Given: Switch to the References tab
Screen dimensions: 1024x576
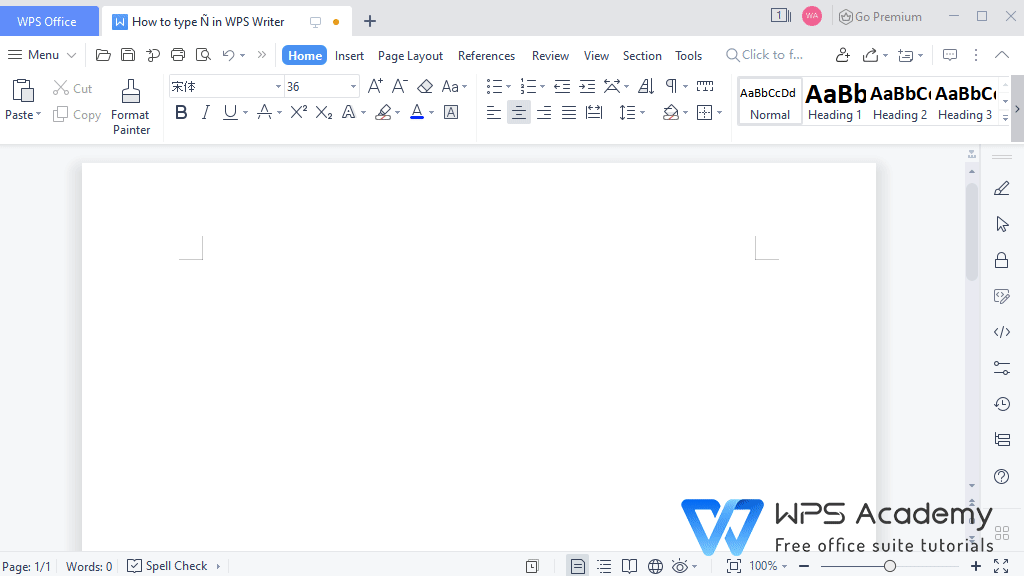Looking at the screenshot, I should 487,56.
